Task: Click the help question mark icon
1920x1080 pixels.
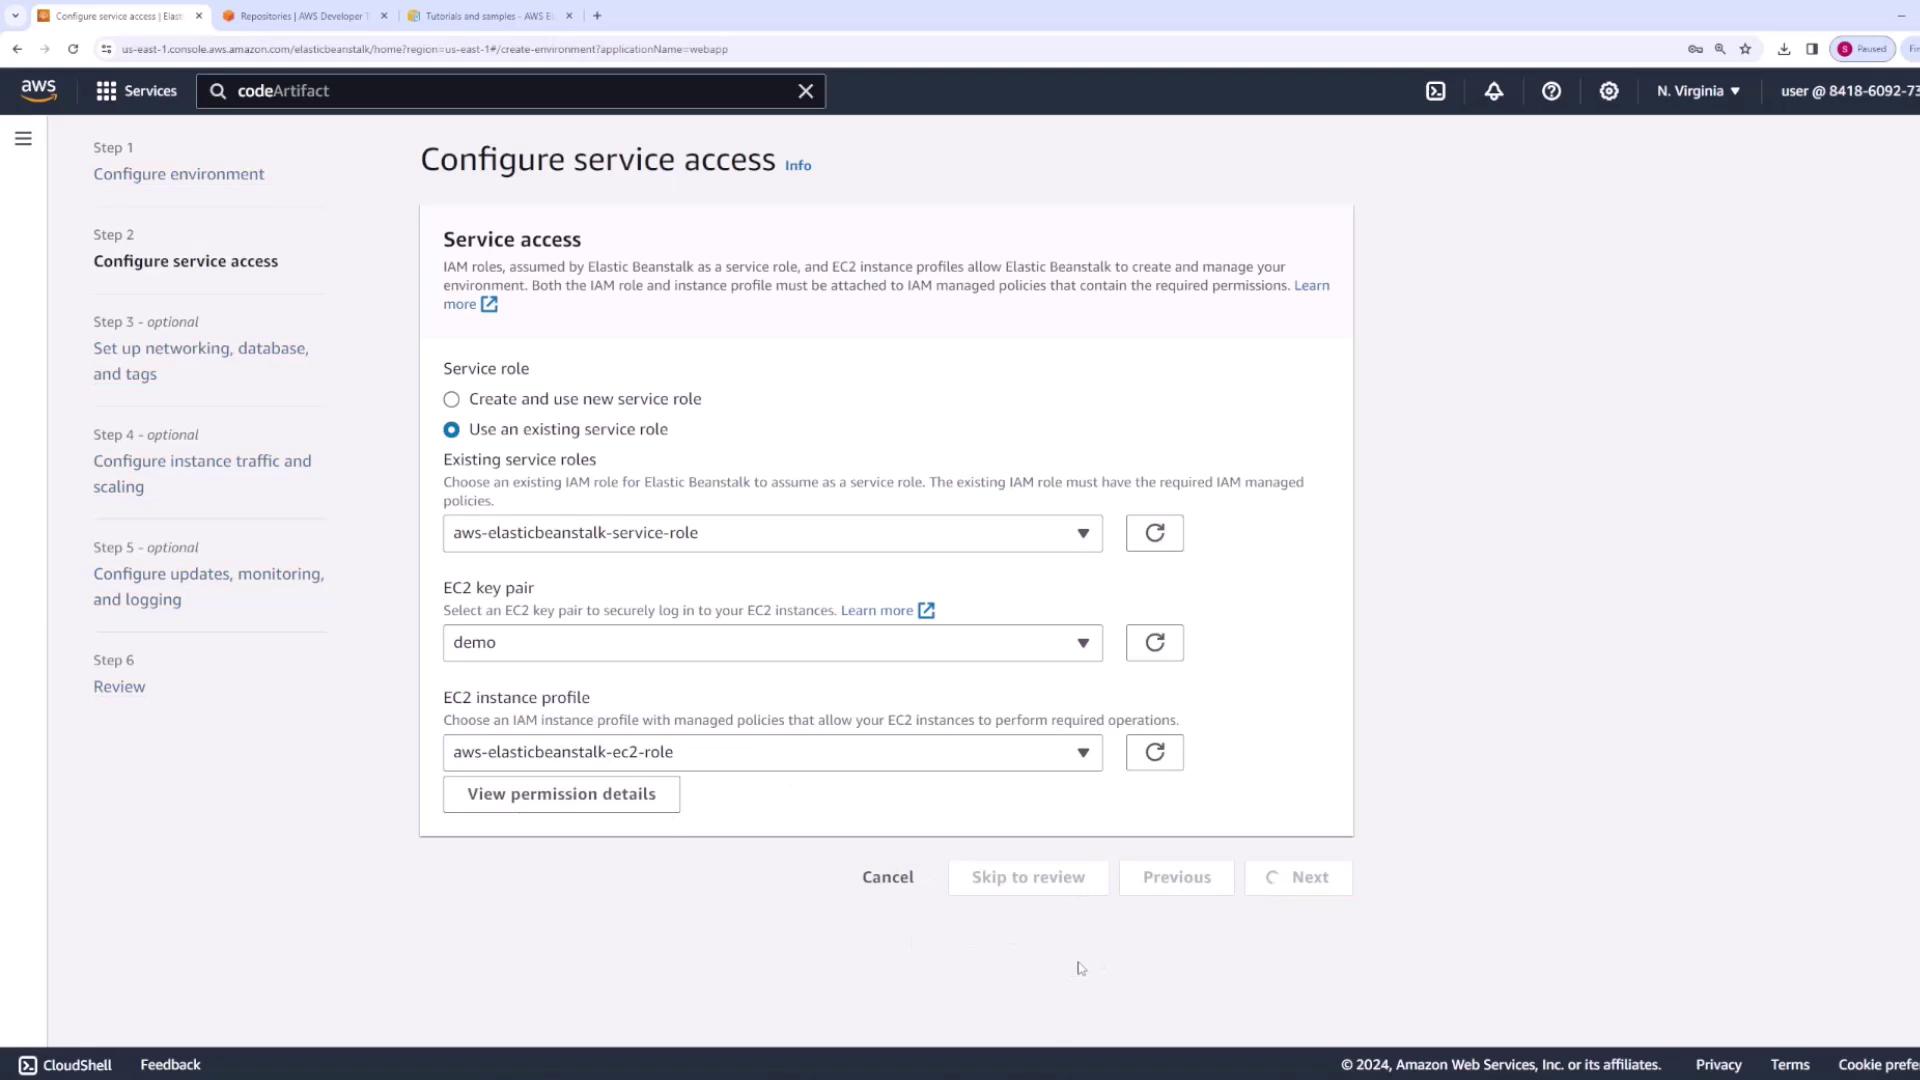Action: (1551, 91)
